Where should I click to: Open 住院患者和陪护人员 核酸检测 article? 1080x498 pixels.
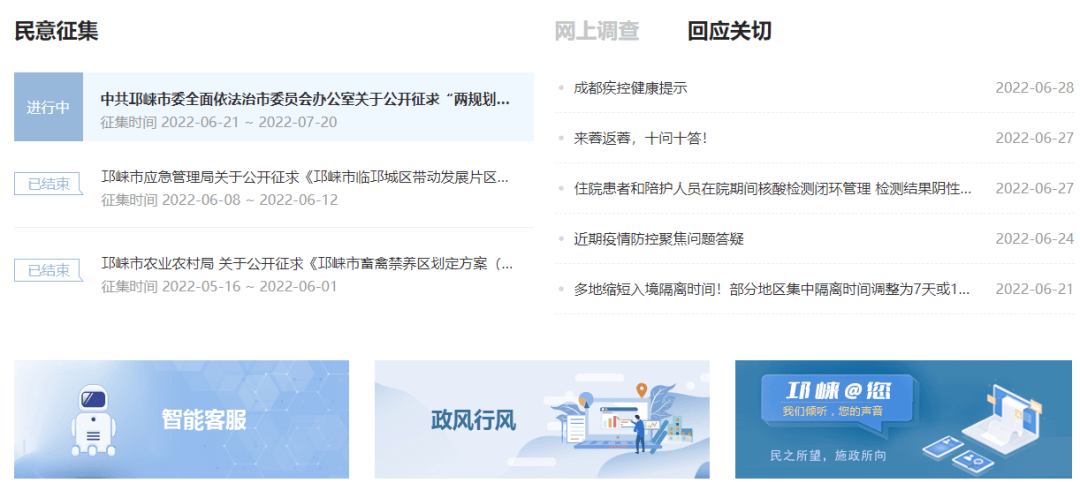(x=773, y=189)
